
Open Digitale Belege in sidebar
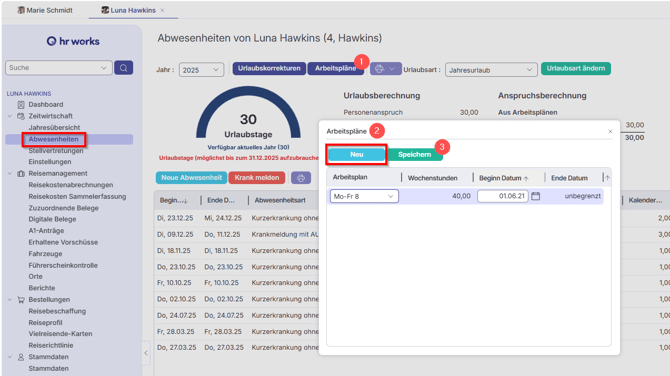click(53, 219)
